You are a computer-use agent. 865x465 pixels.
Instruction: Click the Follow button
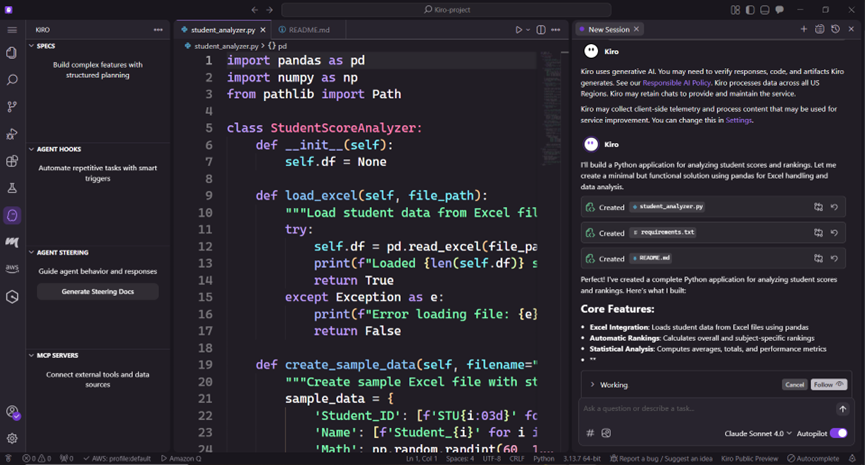(x=828, y=384)
